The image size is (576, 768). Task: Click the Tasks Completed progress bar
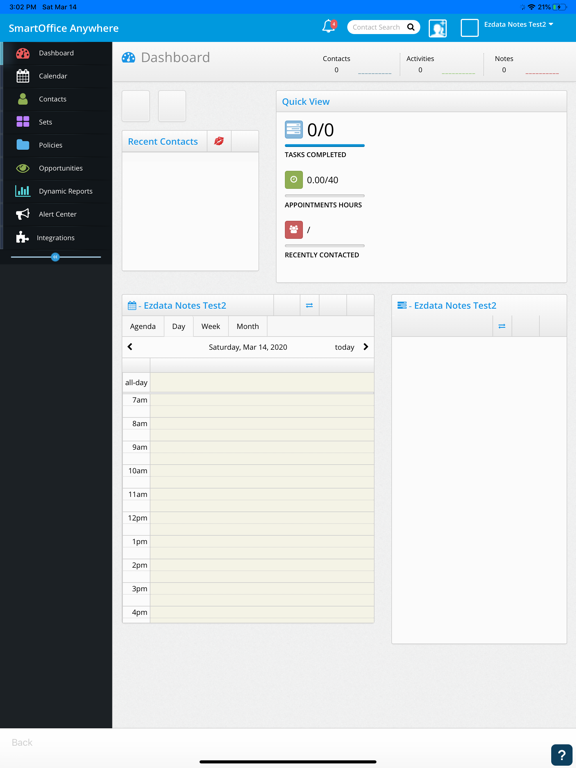coord(325,145)
